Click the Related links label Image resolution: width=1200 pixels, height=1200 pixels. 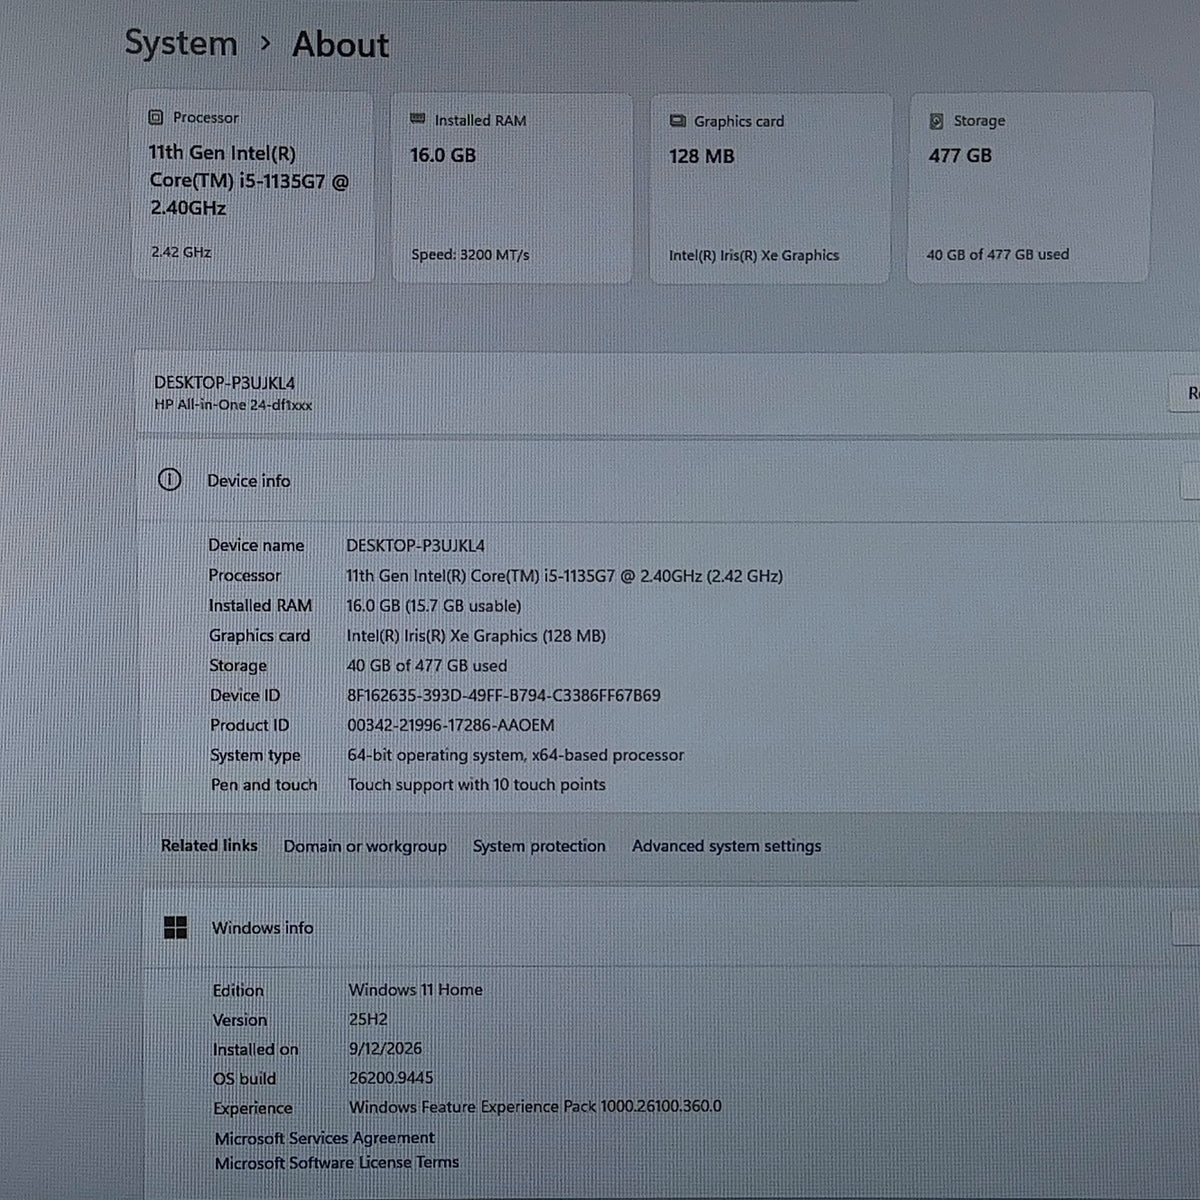pyautogui.click(x=209, y=846)
